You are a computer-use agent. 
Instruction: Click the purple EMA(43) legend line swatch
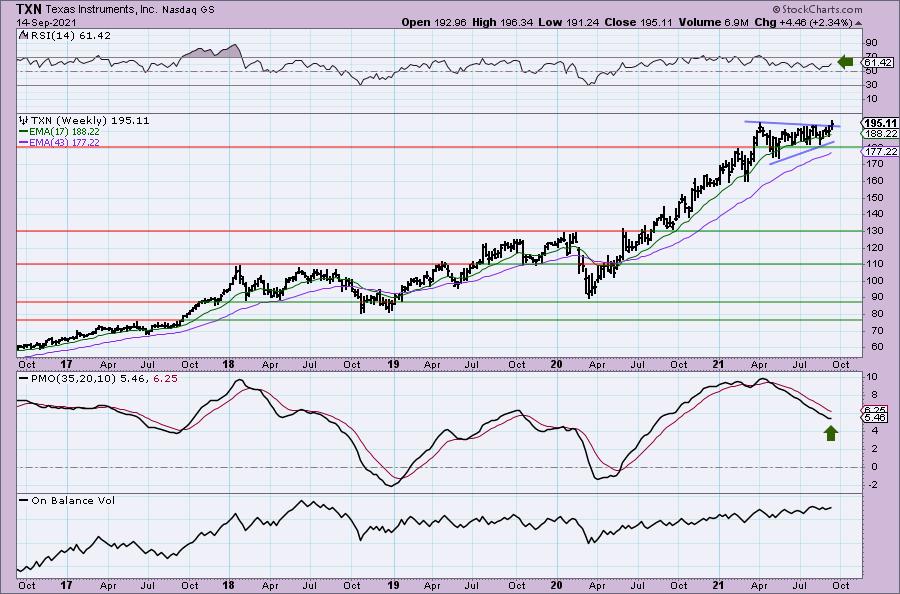coord(23,142)
